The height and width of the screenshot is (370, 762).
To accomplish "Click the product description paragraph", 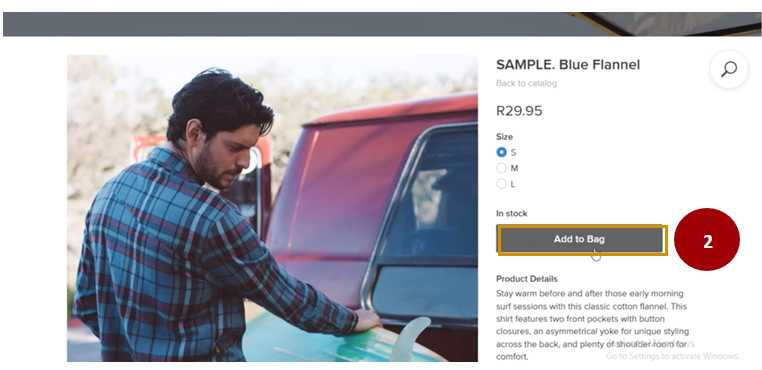I will [x=592, y=325].
